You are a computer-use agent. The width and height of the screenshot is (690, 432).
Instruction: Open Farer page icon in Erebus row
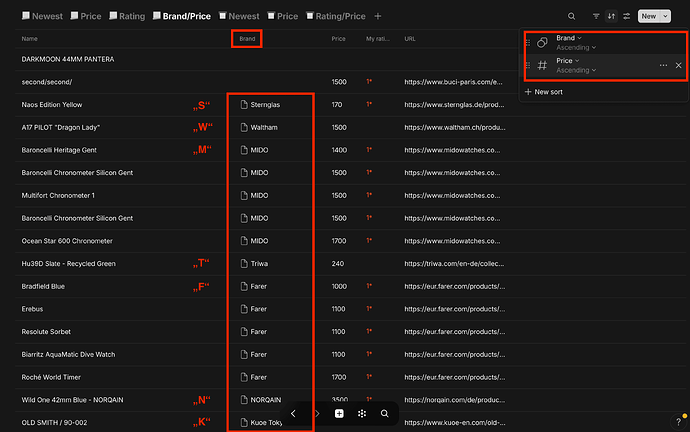click(x=244, y=309)
